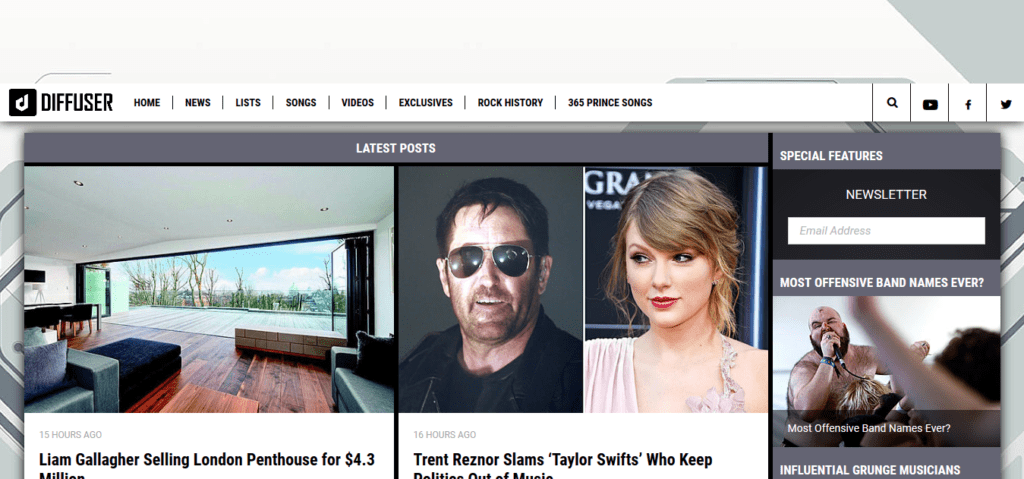Open the Songs section
The height and width of the screenshot is (479, 1024).
pyautogui.click(x=300, y=103)
